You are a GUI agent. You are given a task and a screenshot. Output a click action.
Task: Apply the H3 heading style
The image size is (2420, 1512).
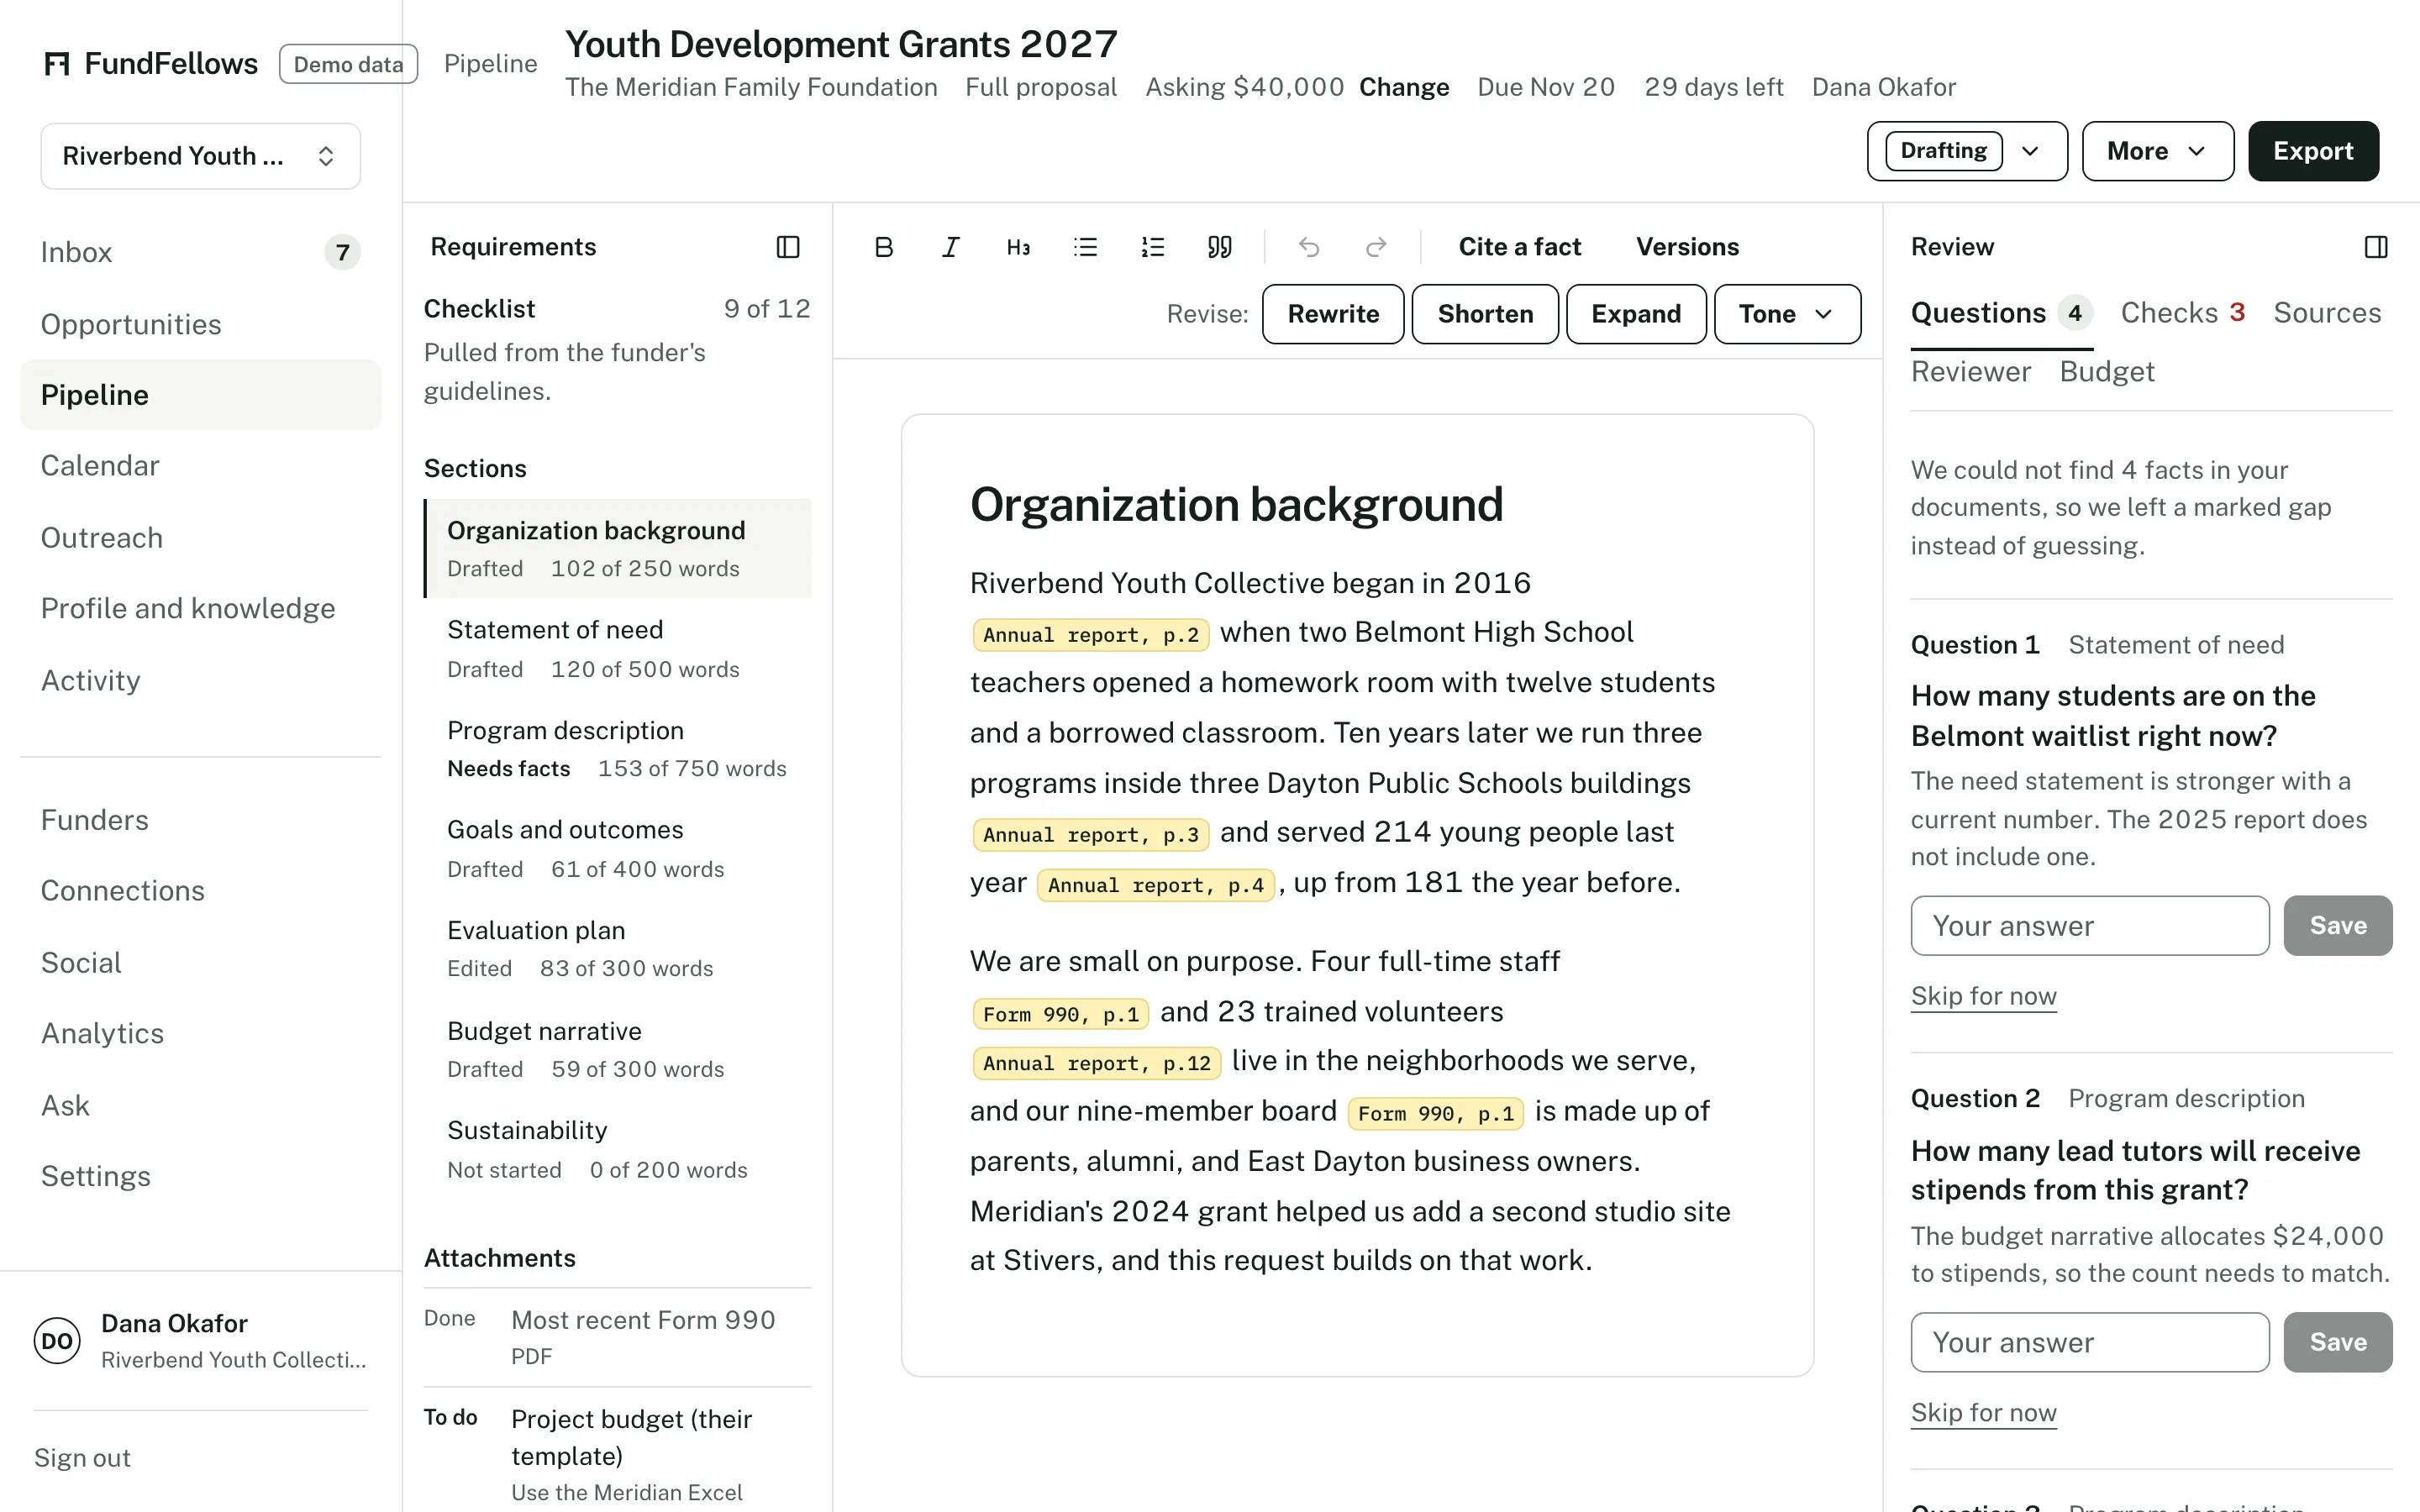(x=1018, y=247)
